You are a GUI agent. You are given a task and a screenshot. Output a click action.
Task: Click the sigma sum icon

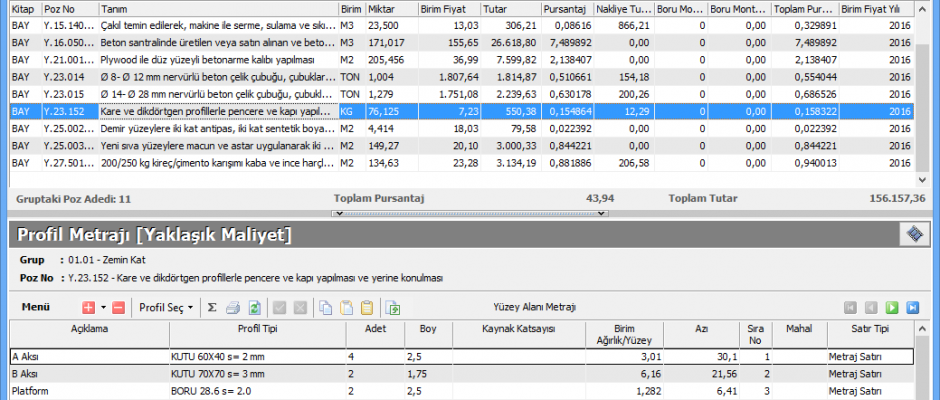point(212,308)
